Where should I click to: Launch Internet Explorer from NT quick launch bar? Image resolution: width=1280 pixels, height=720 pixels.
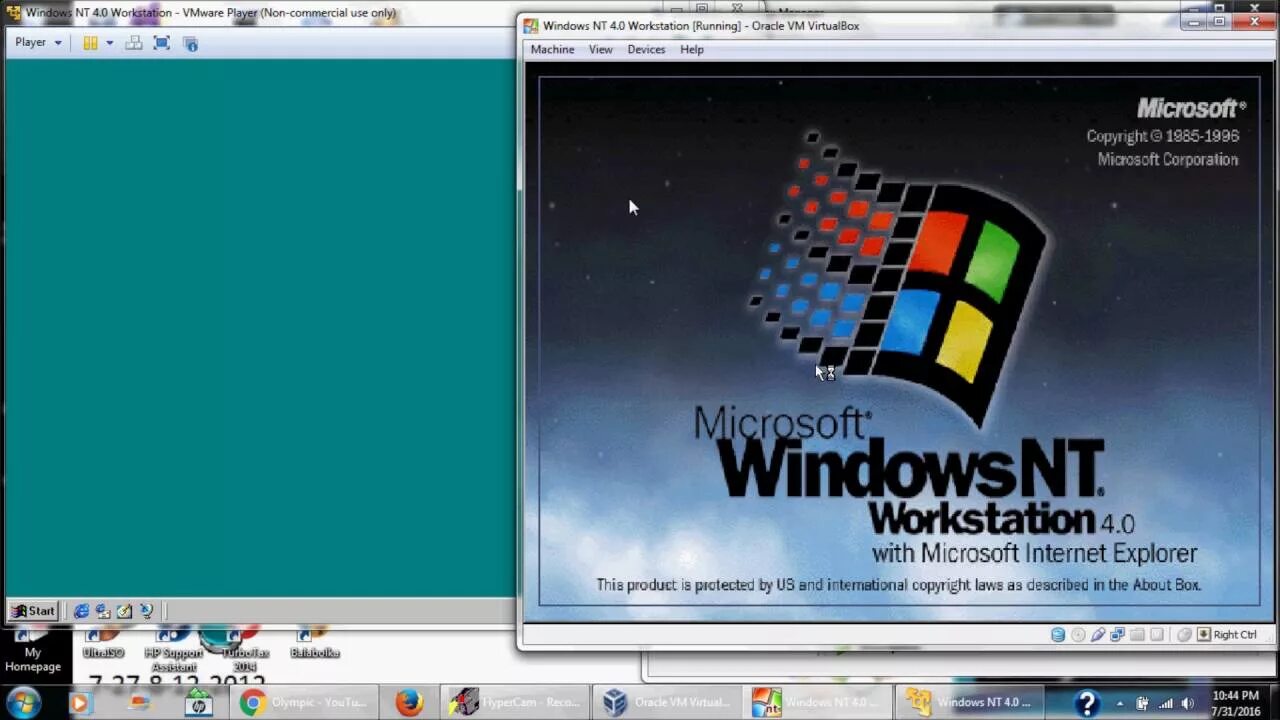pyautogui.click(x=81, y=610)
